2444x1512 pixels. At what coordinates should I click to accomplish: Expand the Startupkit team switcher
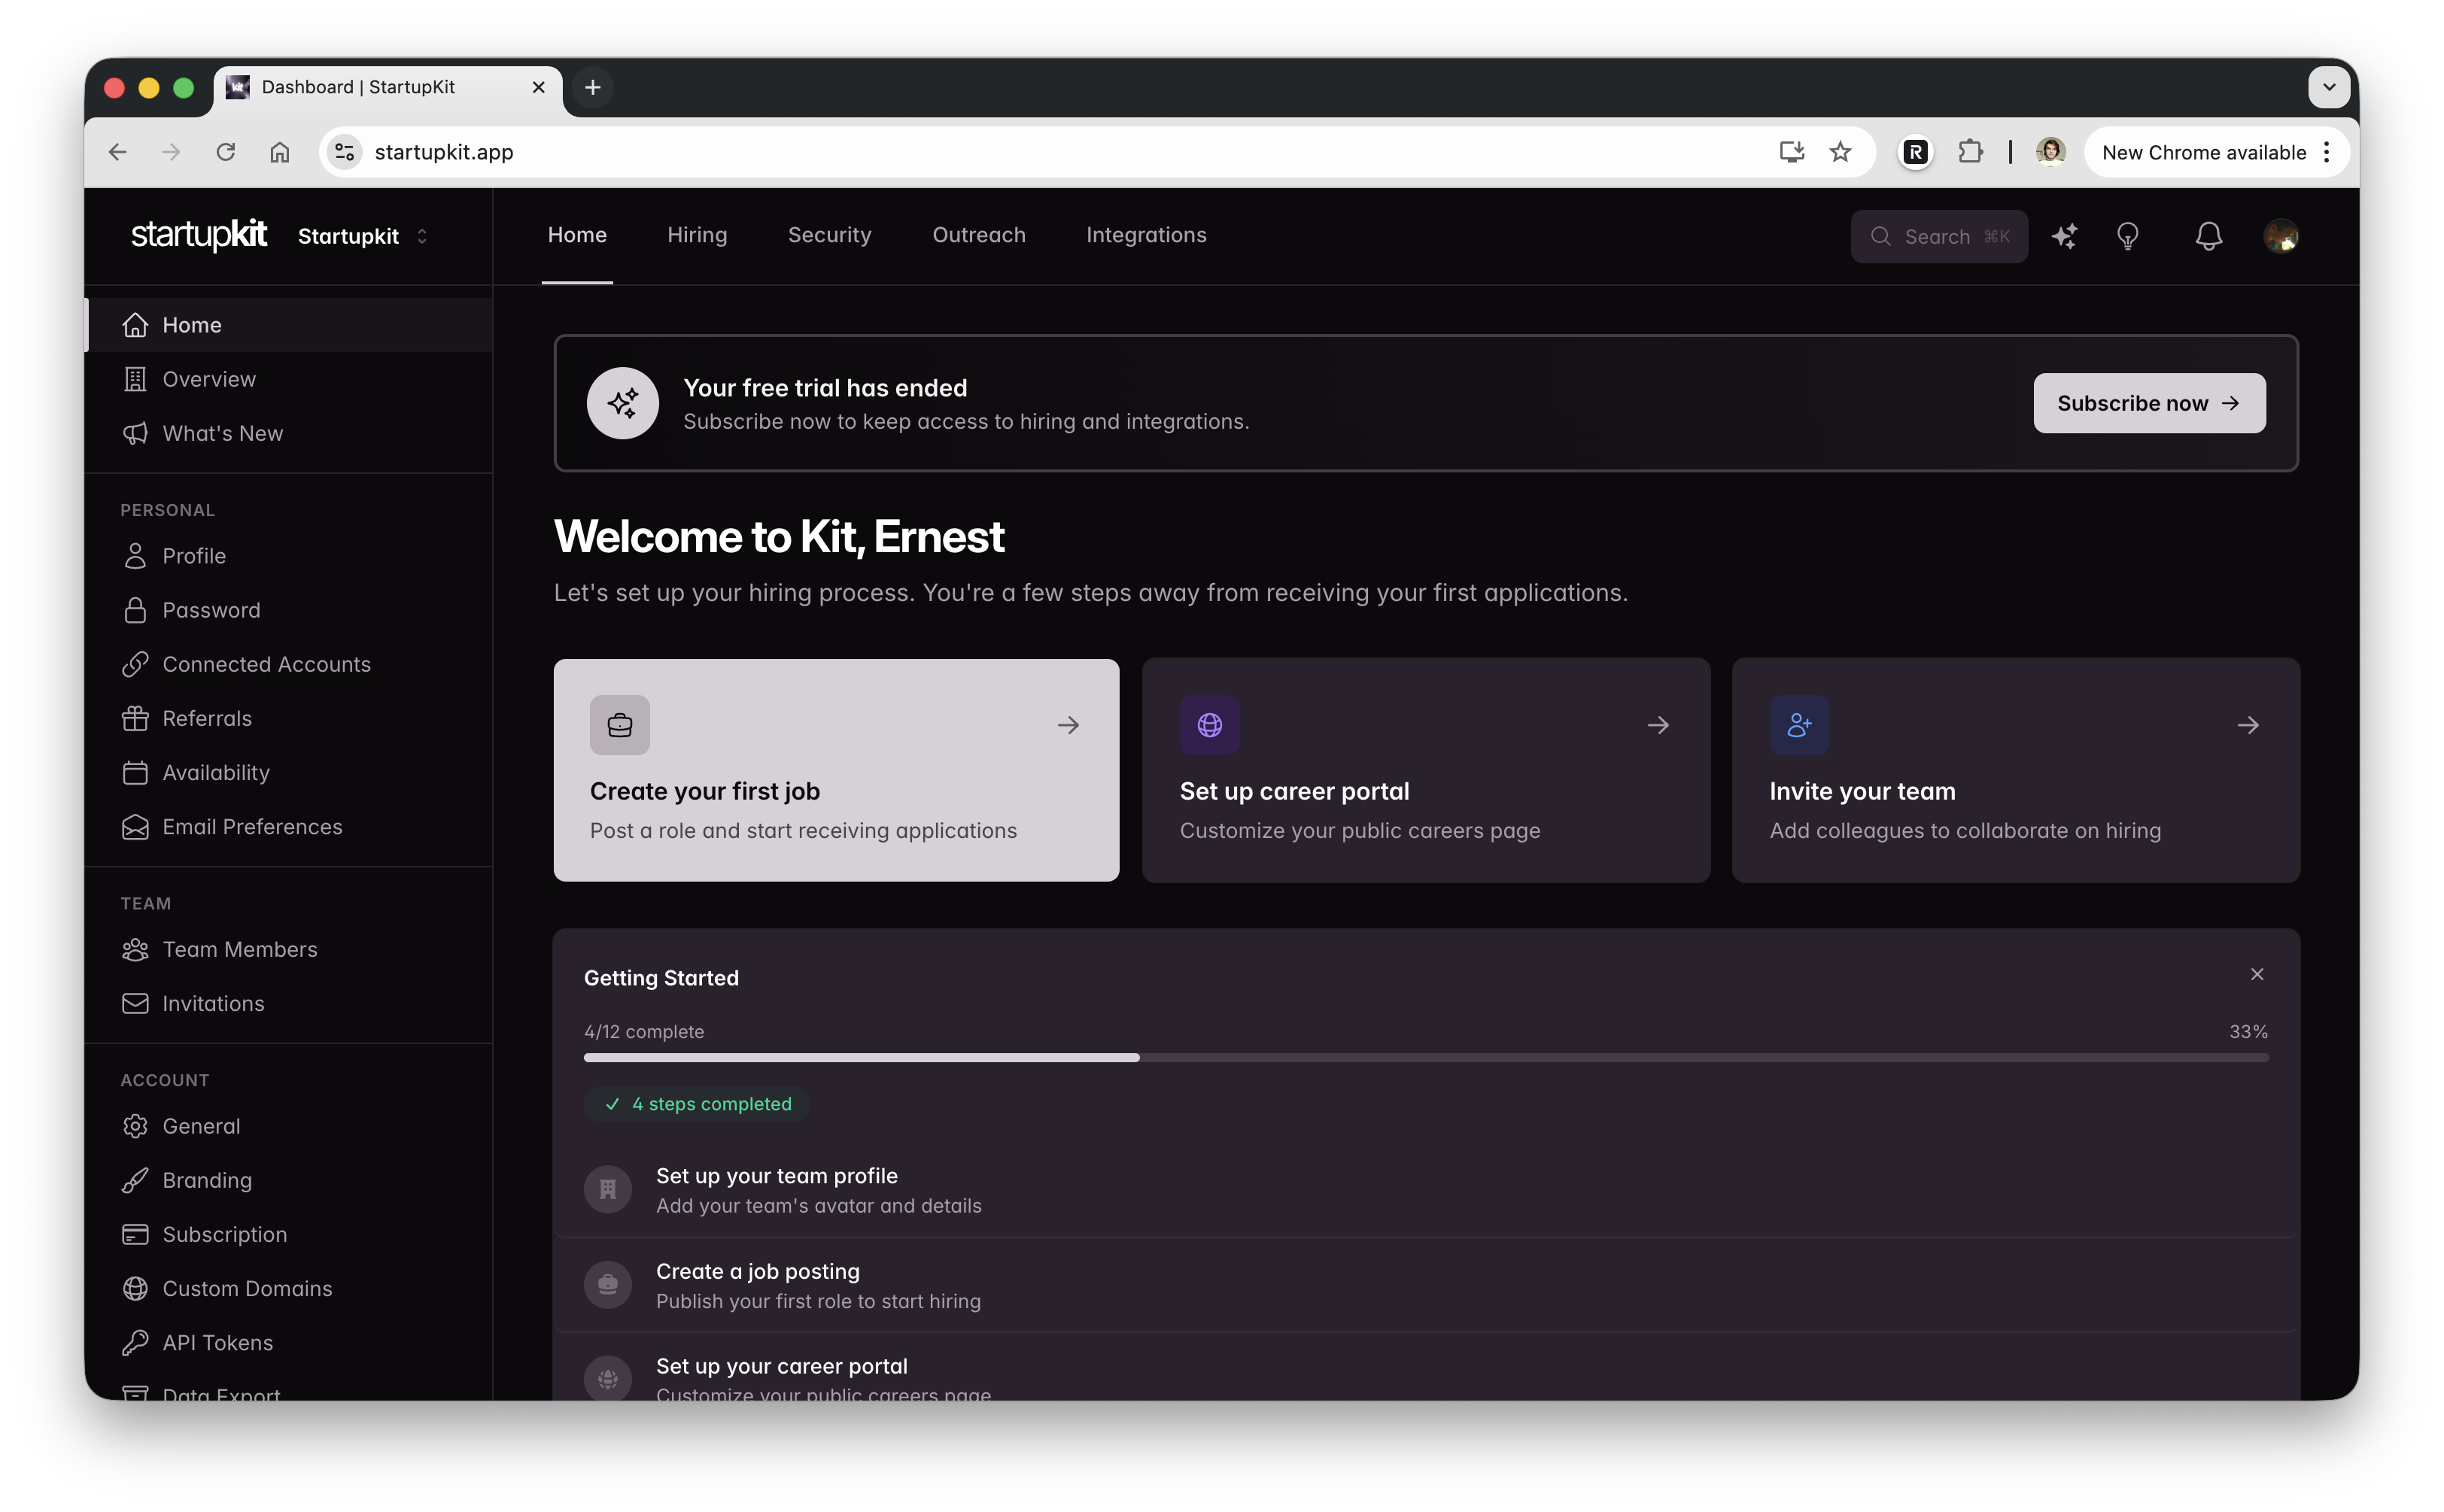pos(363,236)
